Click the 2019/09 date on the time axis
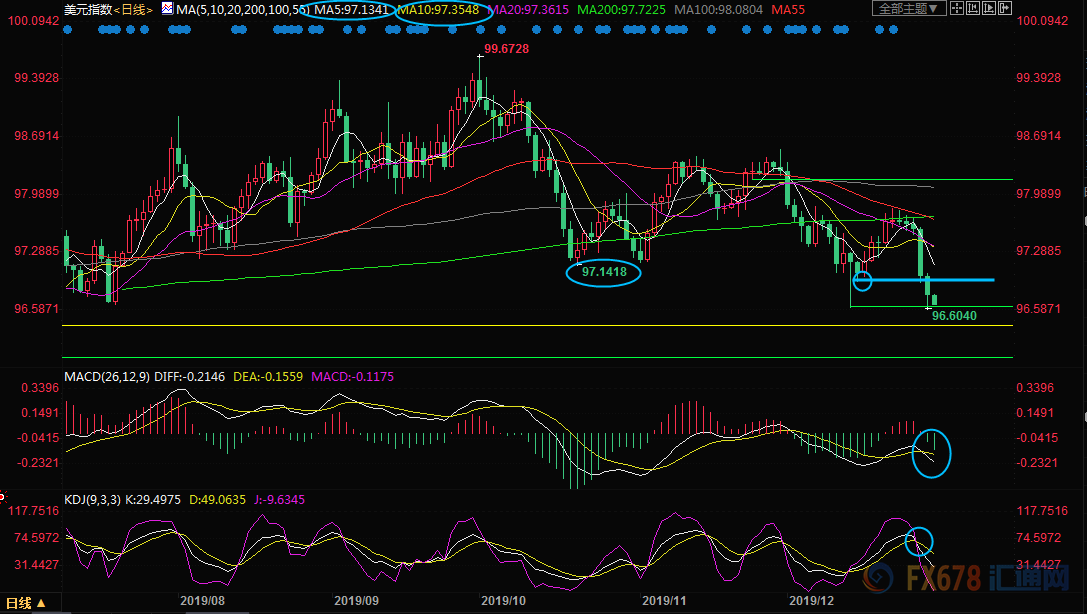This screenshot has height=614, width=1087. click(356, 600)
